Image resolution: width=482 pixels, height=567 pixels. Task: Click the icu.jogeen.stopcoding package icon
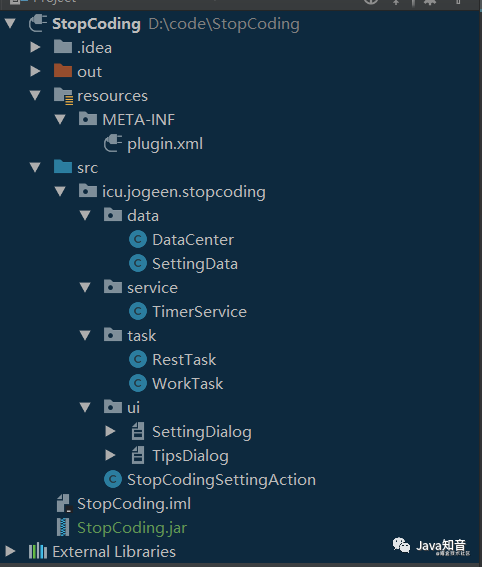[88, 191]
